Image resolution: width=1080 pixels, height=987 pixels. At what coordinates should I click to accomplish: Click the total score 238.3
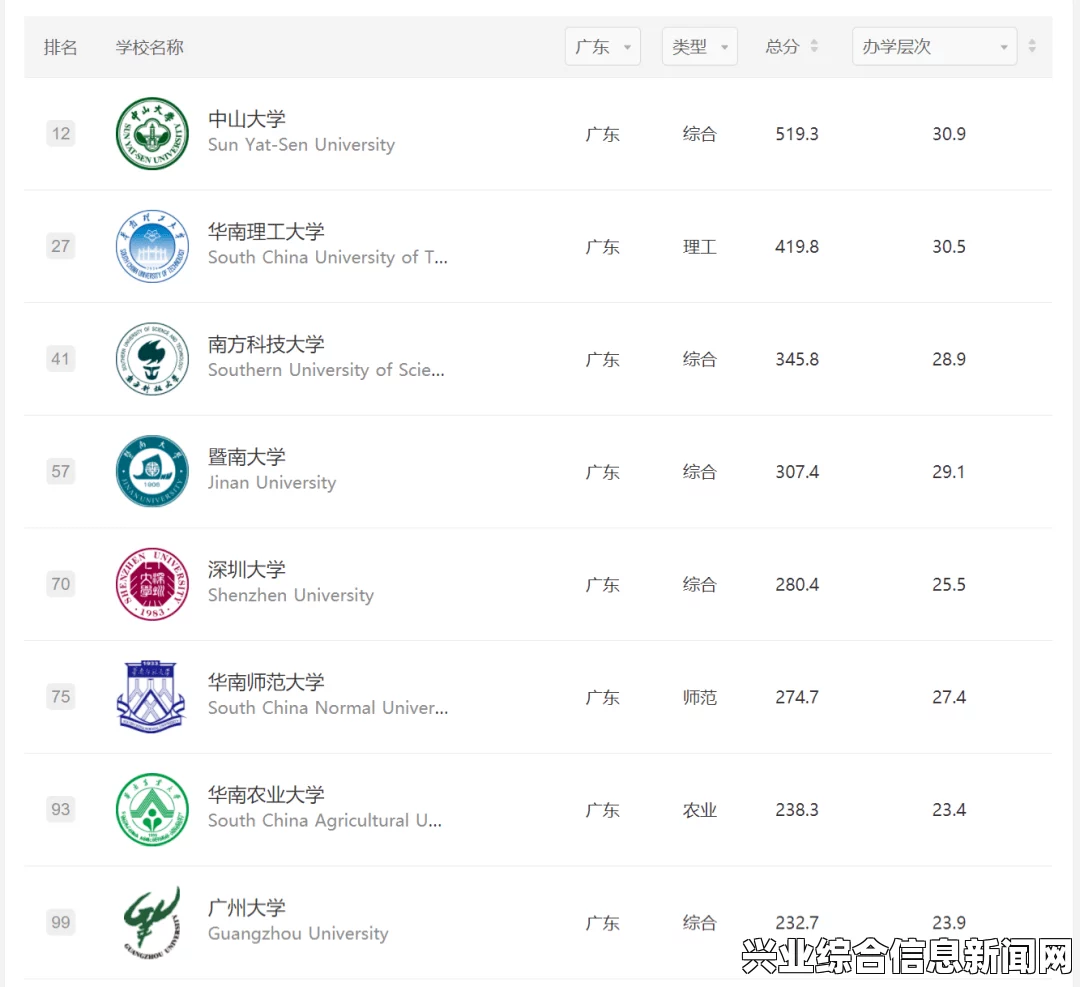[797, 809]
